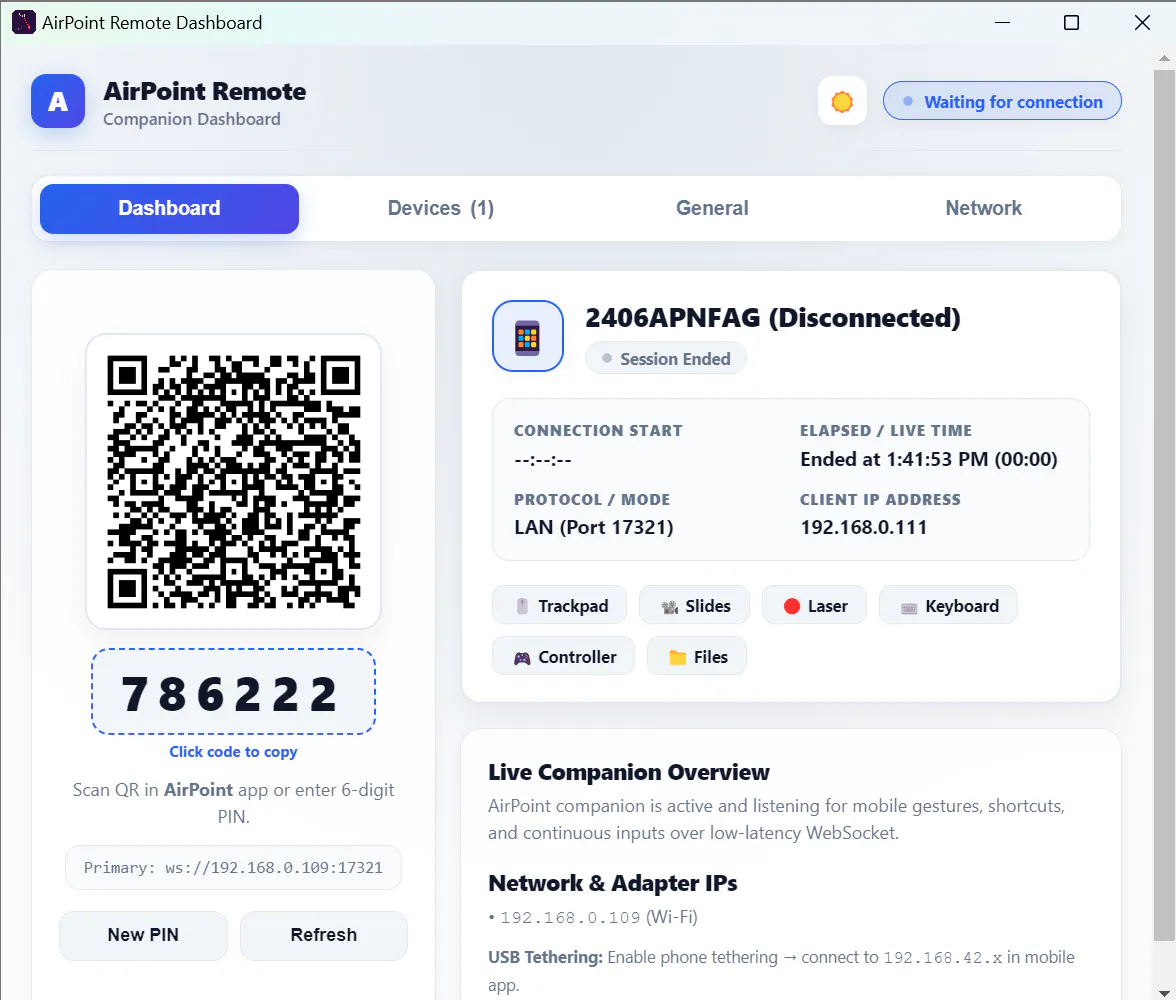This screenshot has width=1176, height=1000.
Task: Click the '--:--:--' connection start value
Action: coord(542,460)
